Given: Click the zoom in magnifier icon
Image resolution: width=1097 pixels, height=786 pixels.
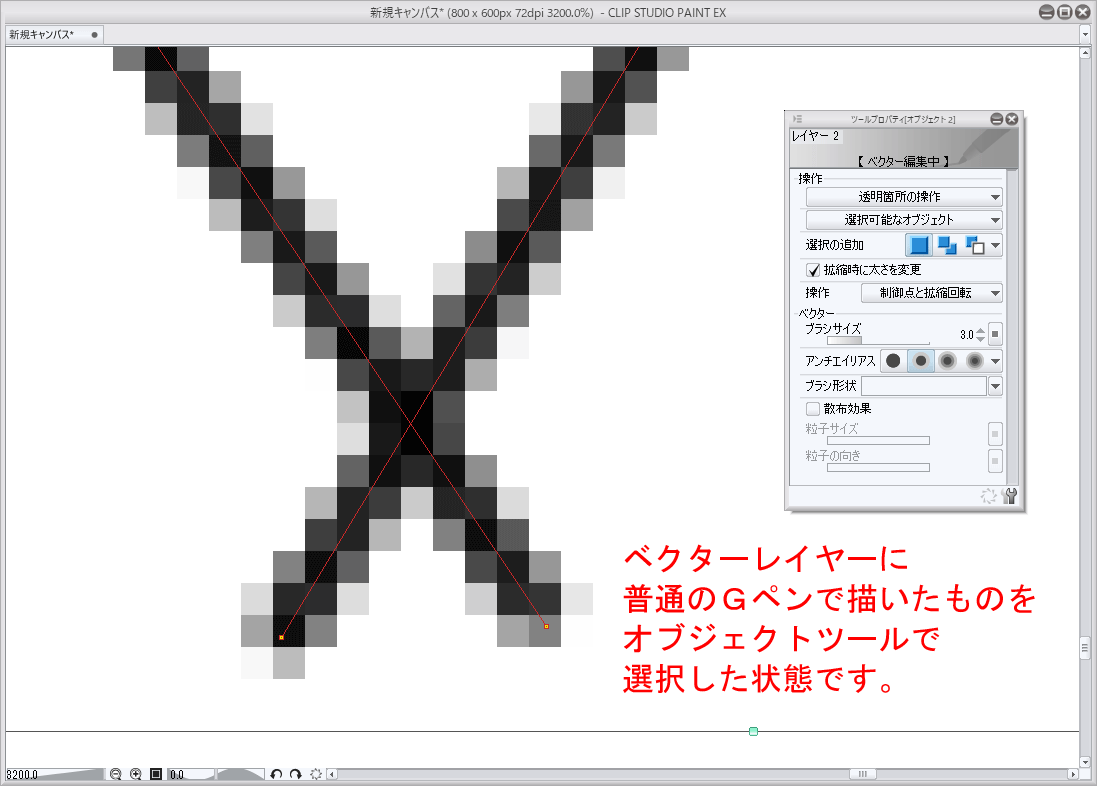Looking at the screenshot, I should (x=136, y=774).
